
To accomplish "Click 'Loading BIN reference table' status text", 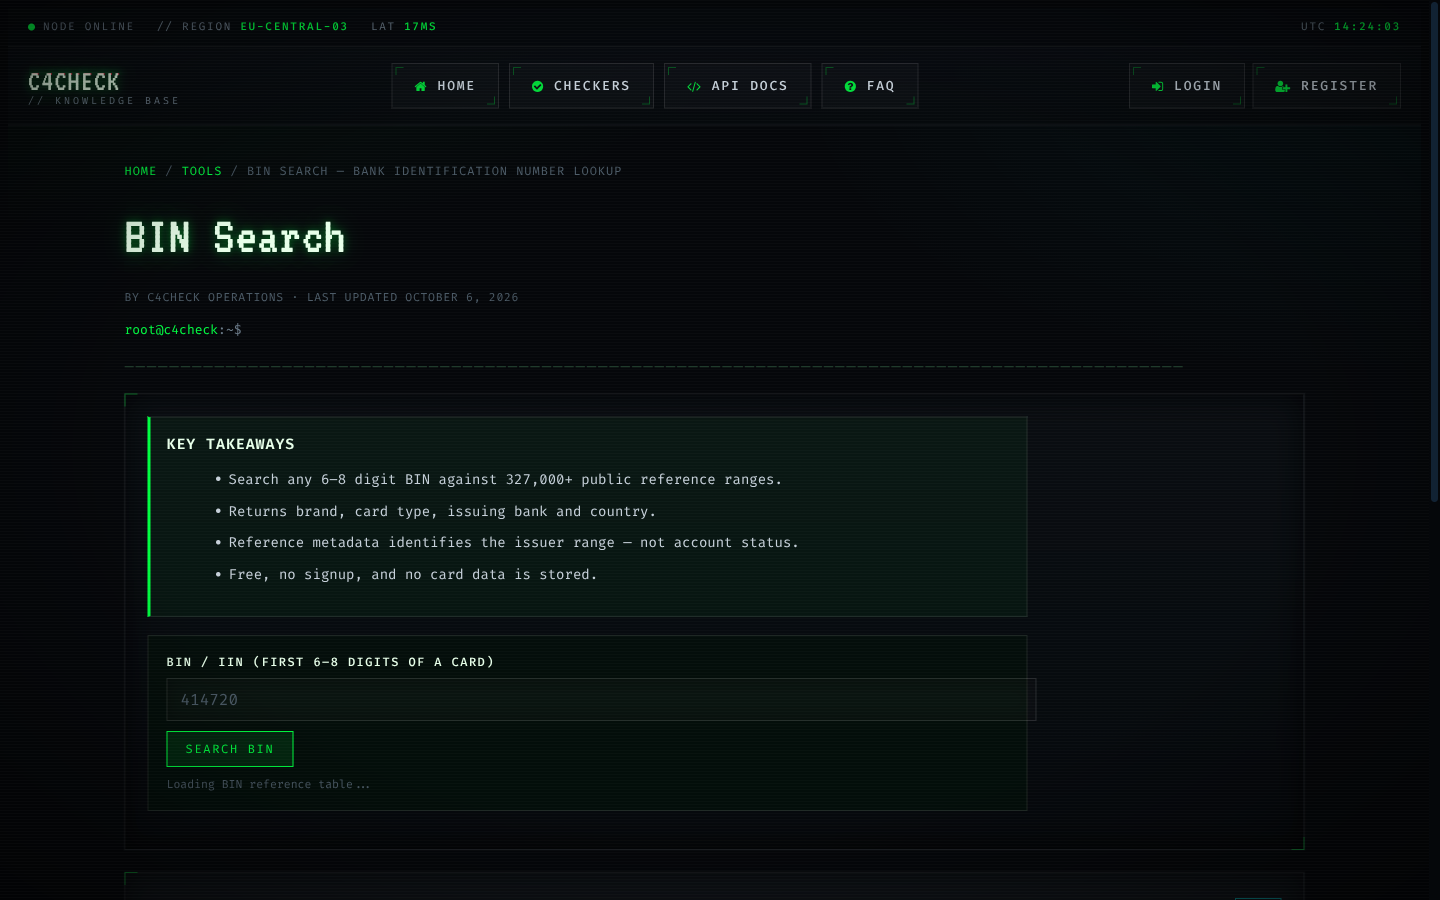I will 268,785.
